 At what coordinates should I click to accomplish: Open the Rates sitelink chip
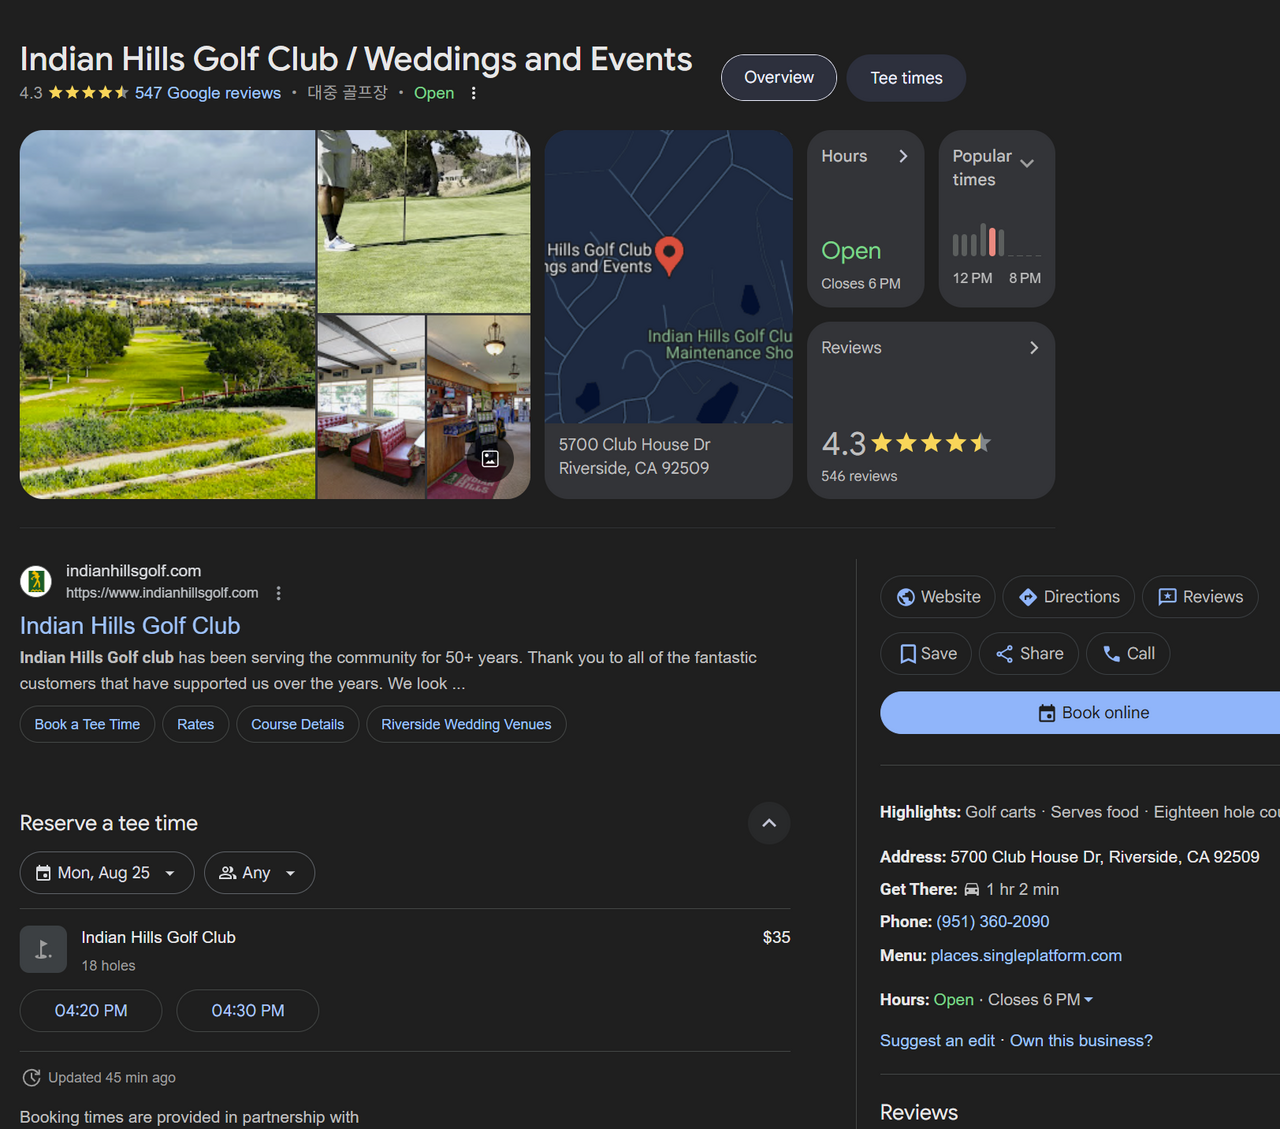[196, 725]
